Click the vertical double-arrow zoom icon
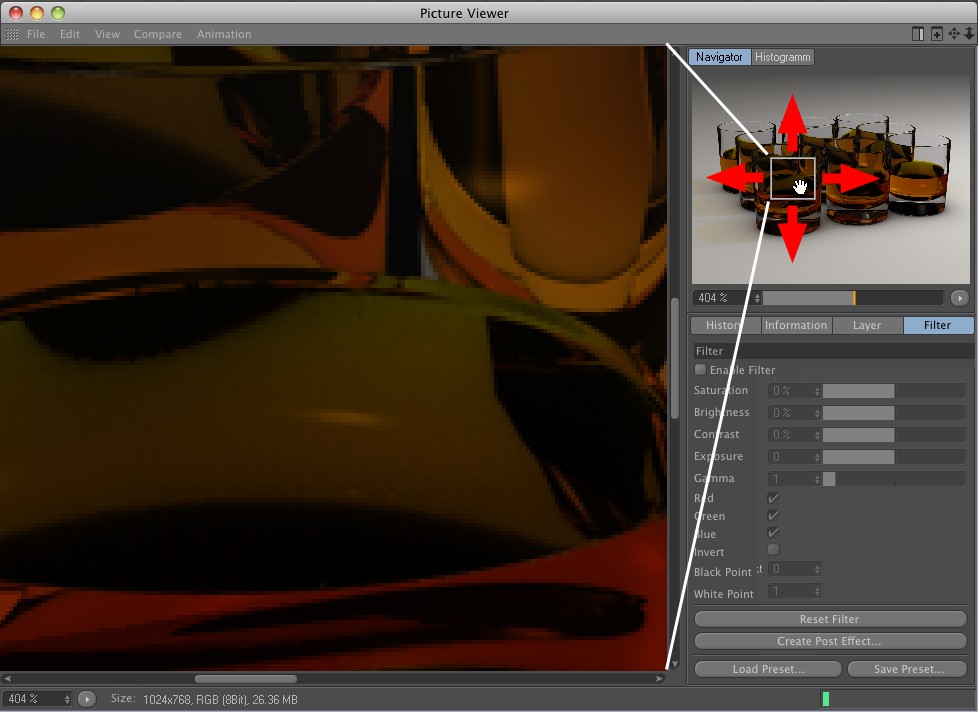Viewport: 978px width, 712px height. (x=968, y=34)
